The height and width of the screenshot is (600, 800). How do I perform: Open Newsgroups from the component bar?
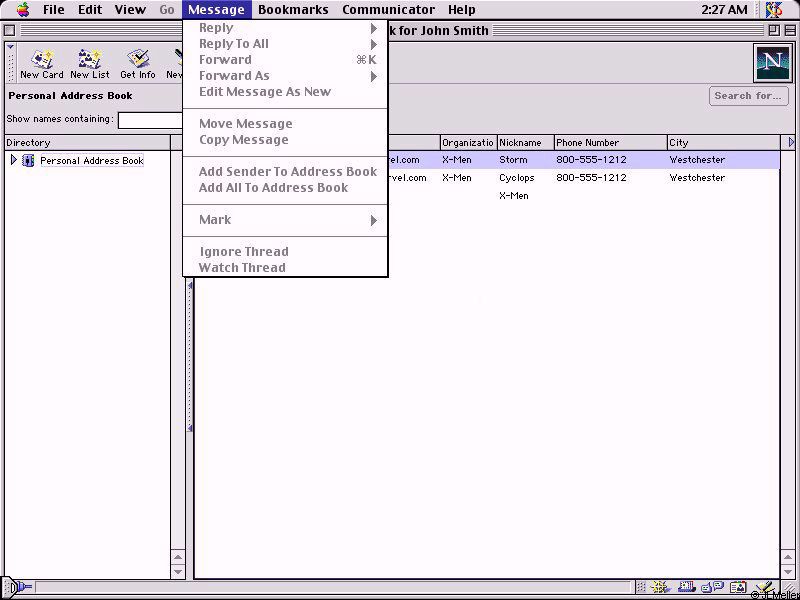click(712, 588)
